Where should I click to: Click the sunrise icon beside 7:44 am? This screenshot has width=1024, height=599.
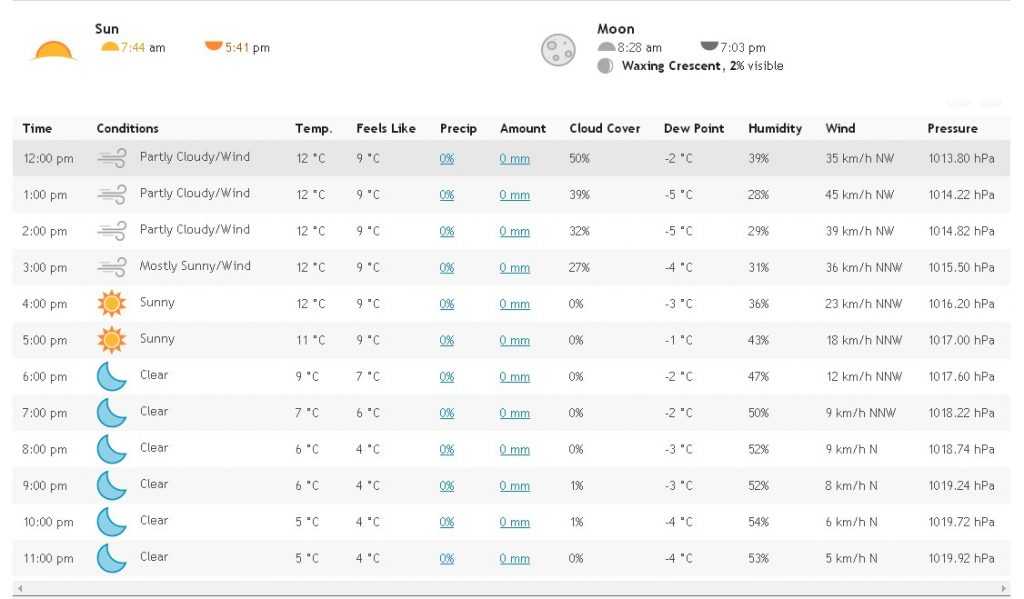tap(109, 47)
